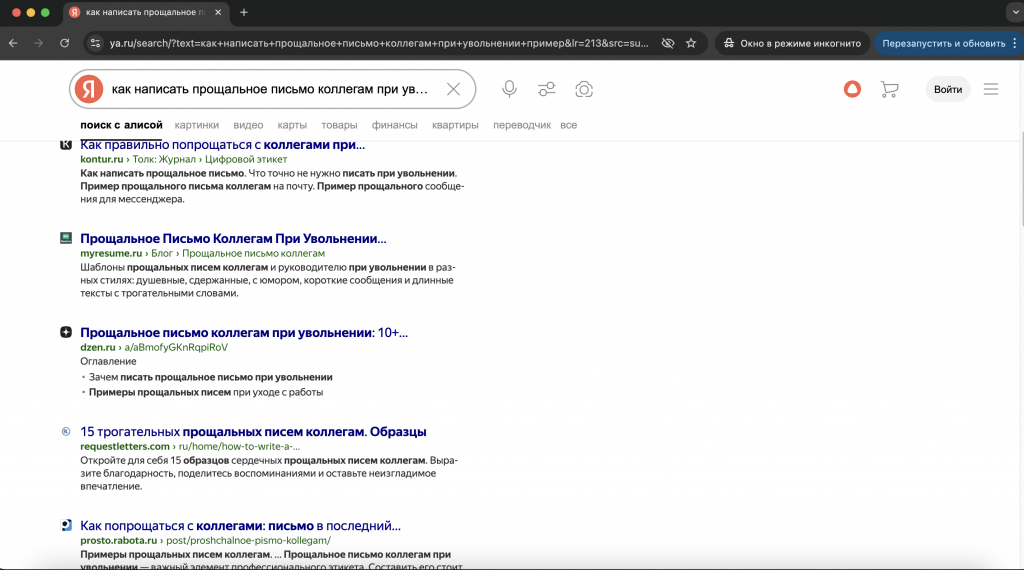The image size is (1024, 570).
Task: Close the Yandex search tab
Action: tap(218, 12)
